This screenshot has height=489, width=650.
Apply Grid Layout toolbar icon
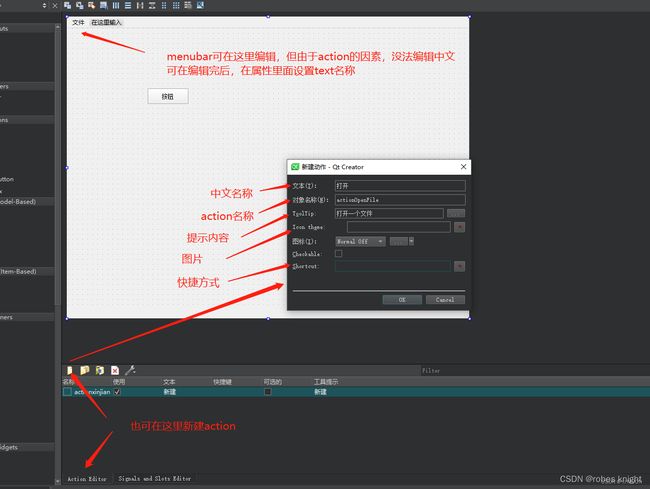[x=176, y=5]
